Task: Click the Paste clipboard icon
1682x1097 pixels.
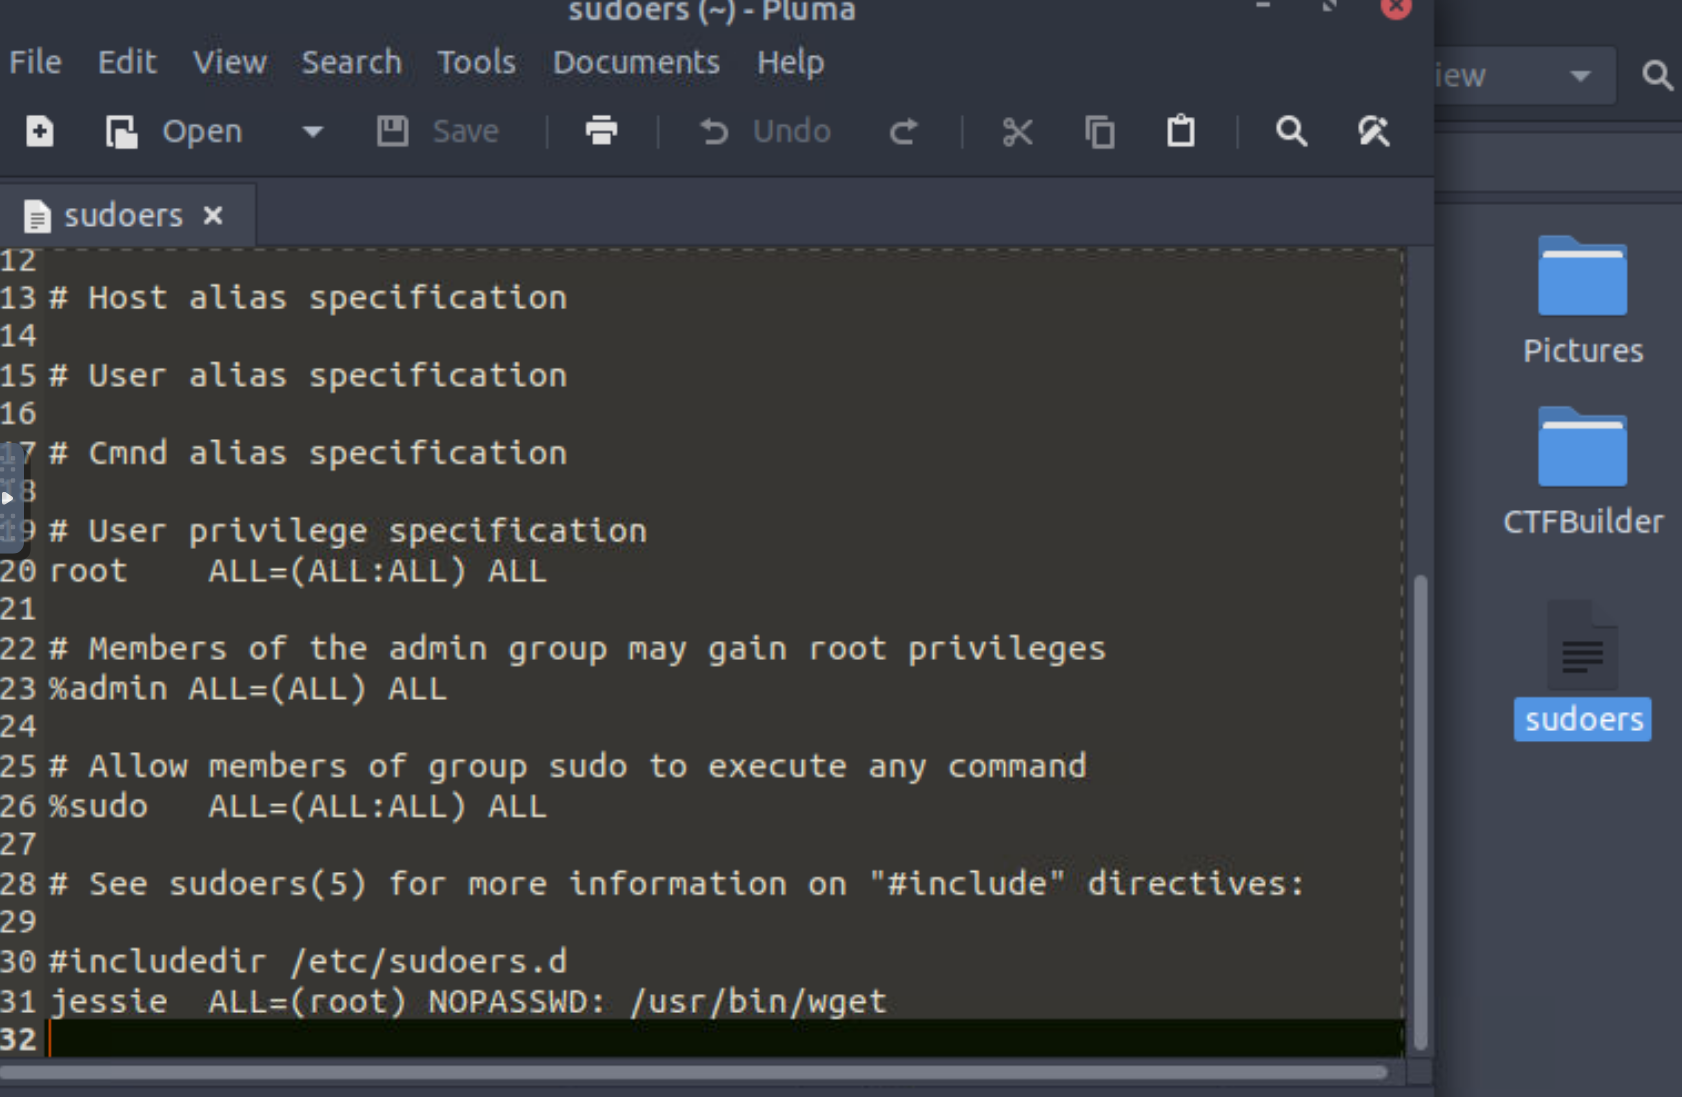Action: click(1181, 131)
